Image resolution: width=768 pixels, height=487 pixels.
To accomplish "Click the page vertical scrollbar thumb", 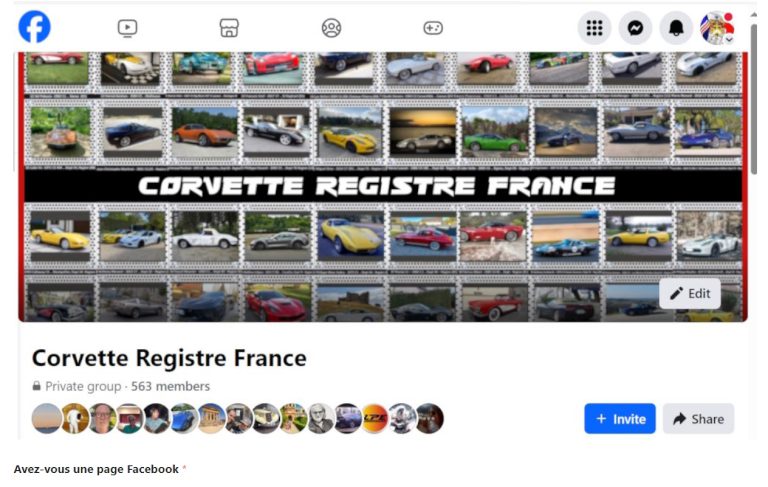I will pyautogui.click(x=754, y=98).
